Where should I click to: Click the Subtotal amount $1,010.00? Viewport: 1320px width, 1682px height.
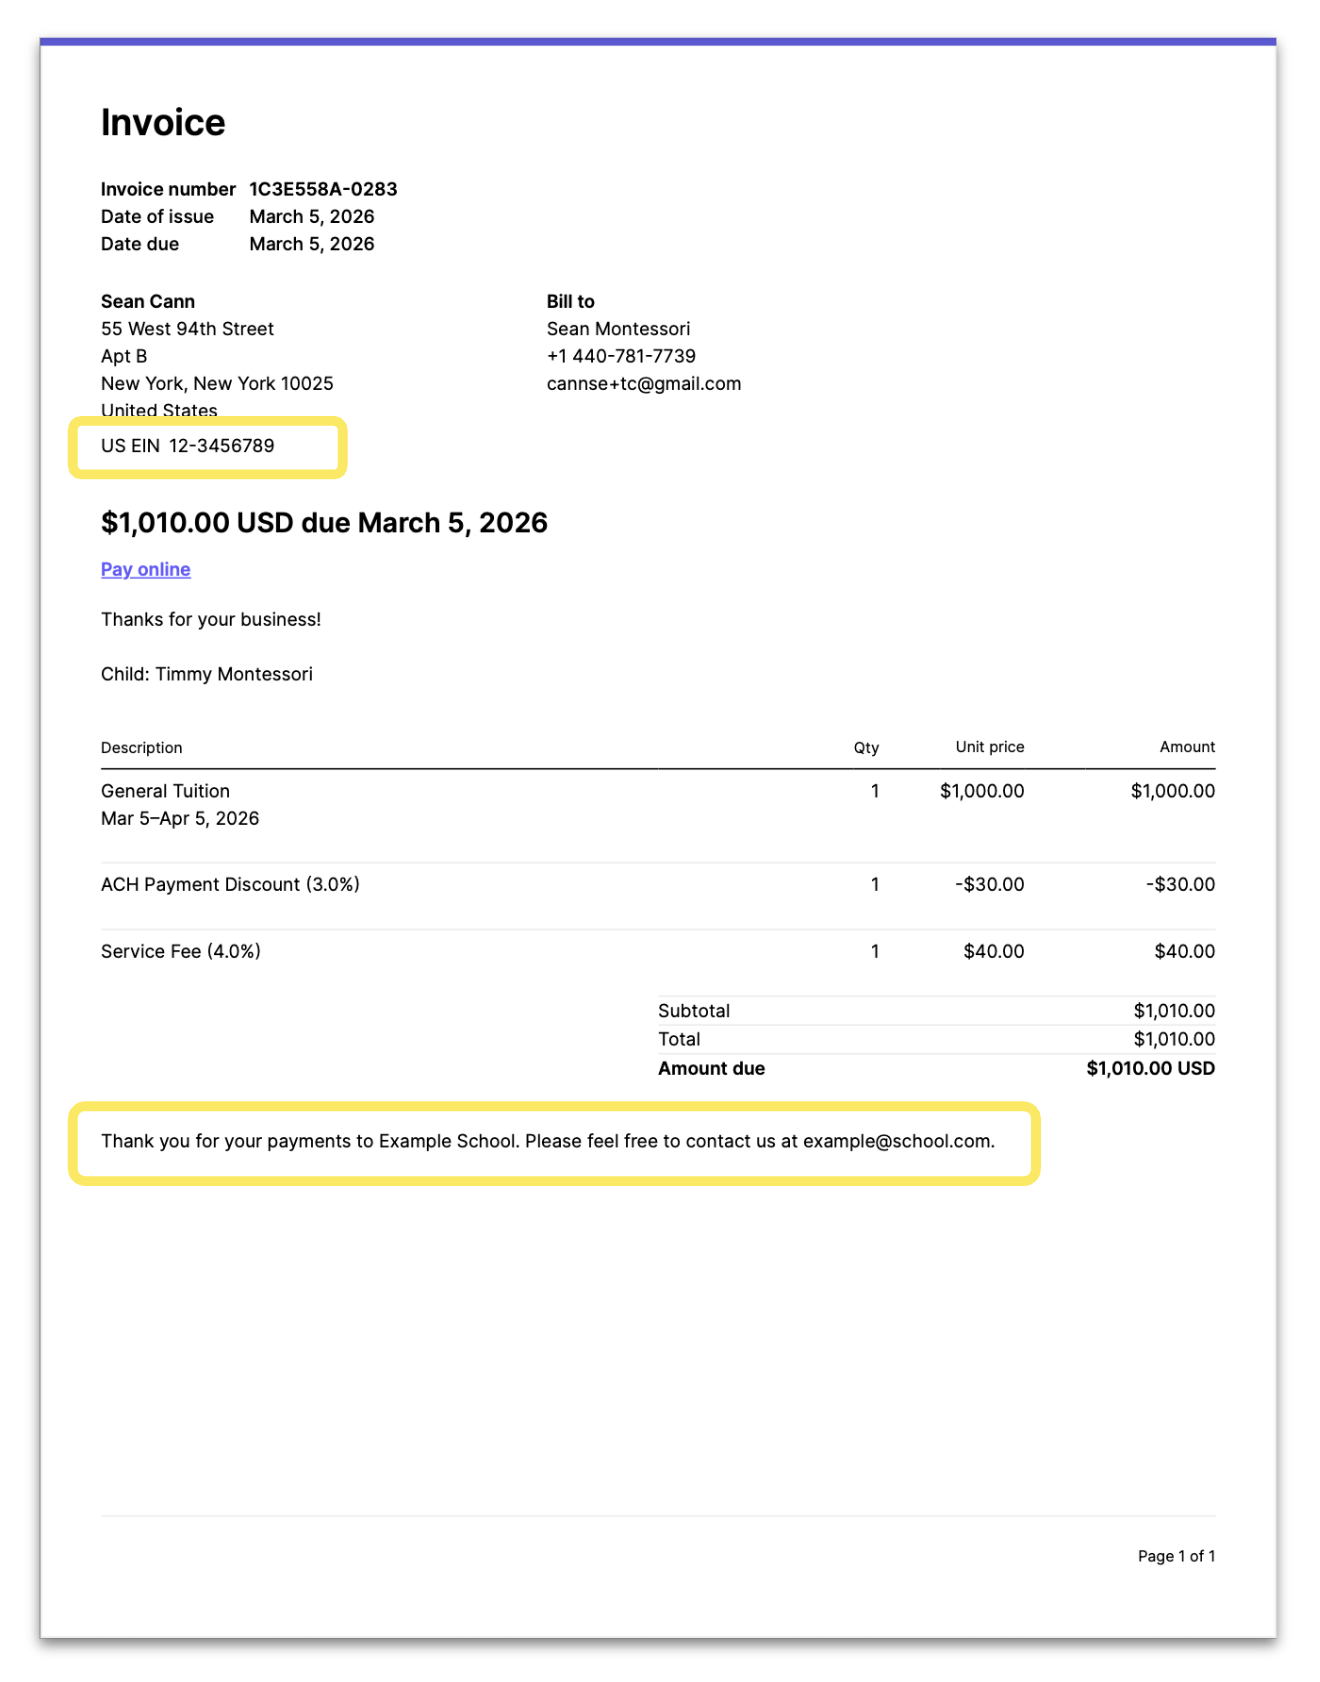(1174, 1011)
